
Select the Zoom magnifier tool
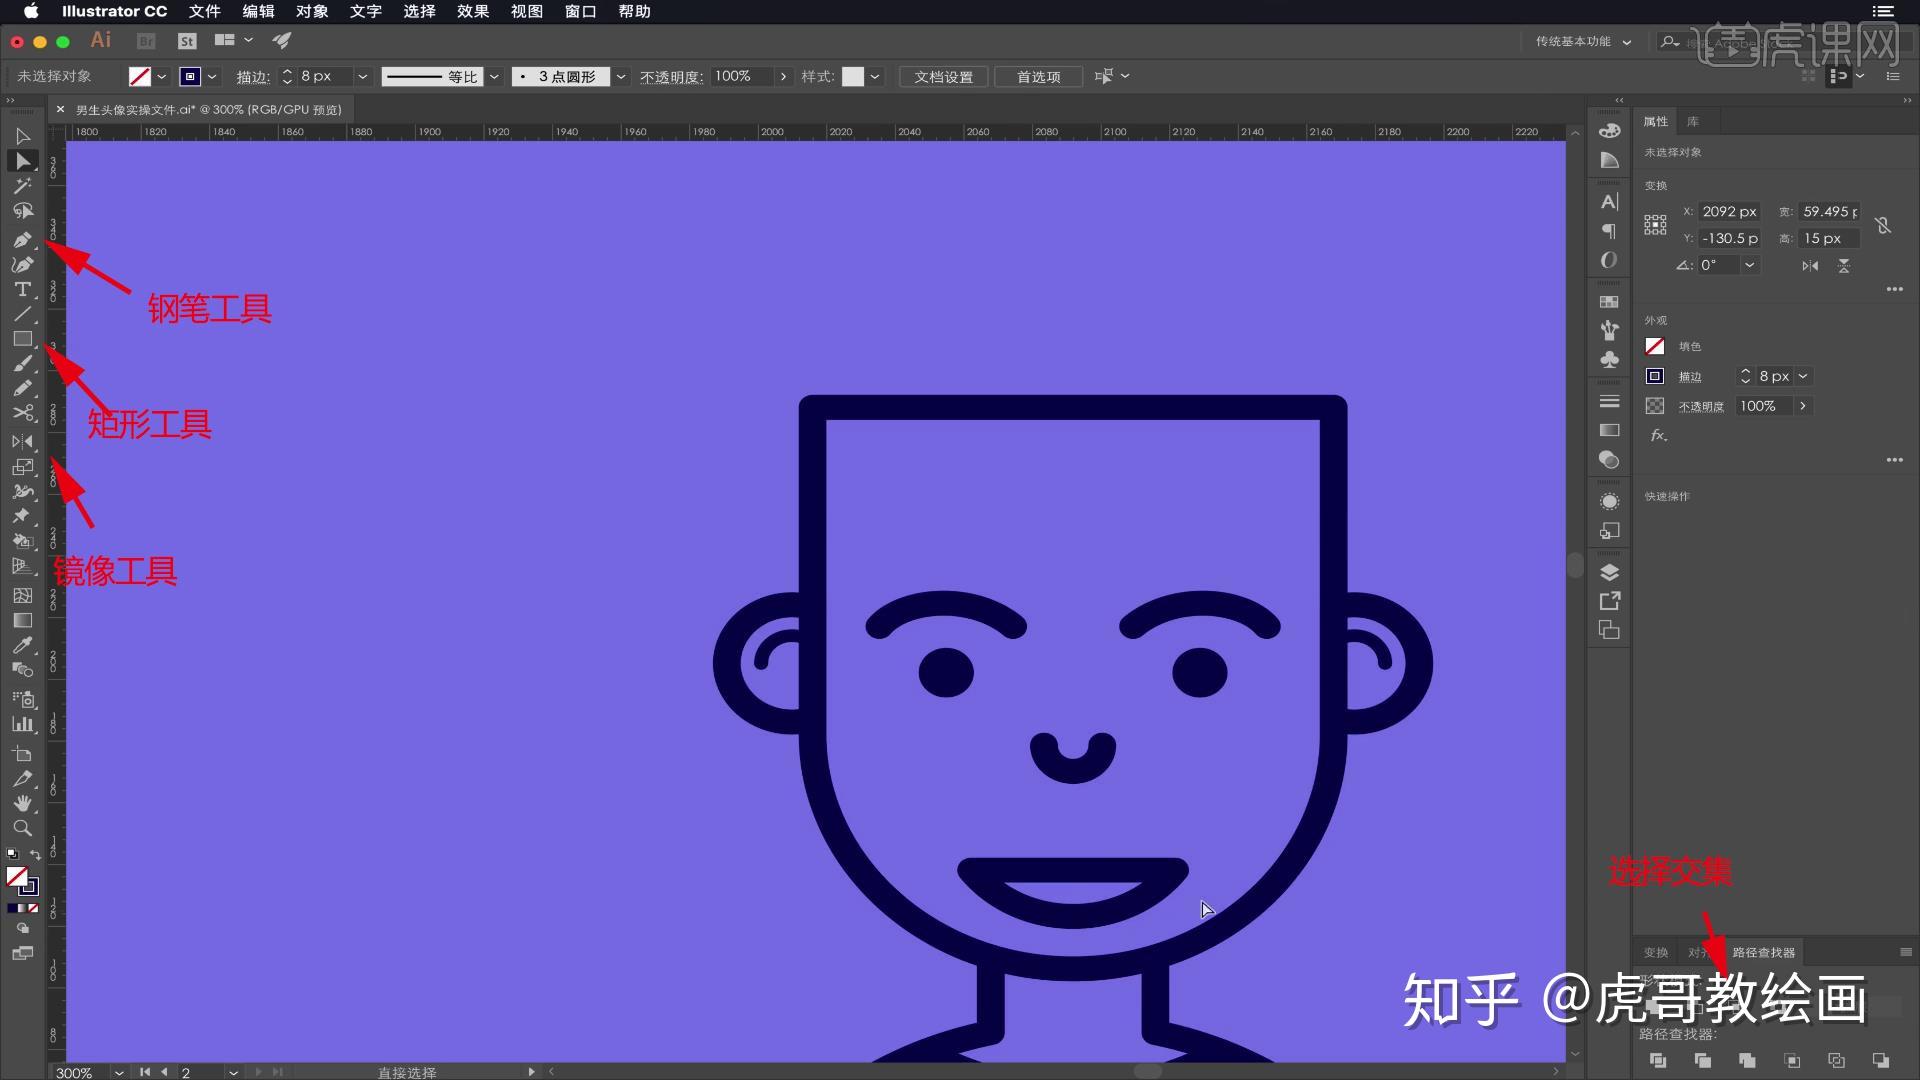coord(22,828)
